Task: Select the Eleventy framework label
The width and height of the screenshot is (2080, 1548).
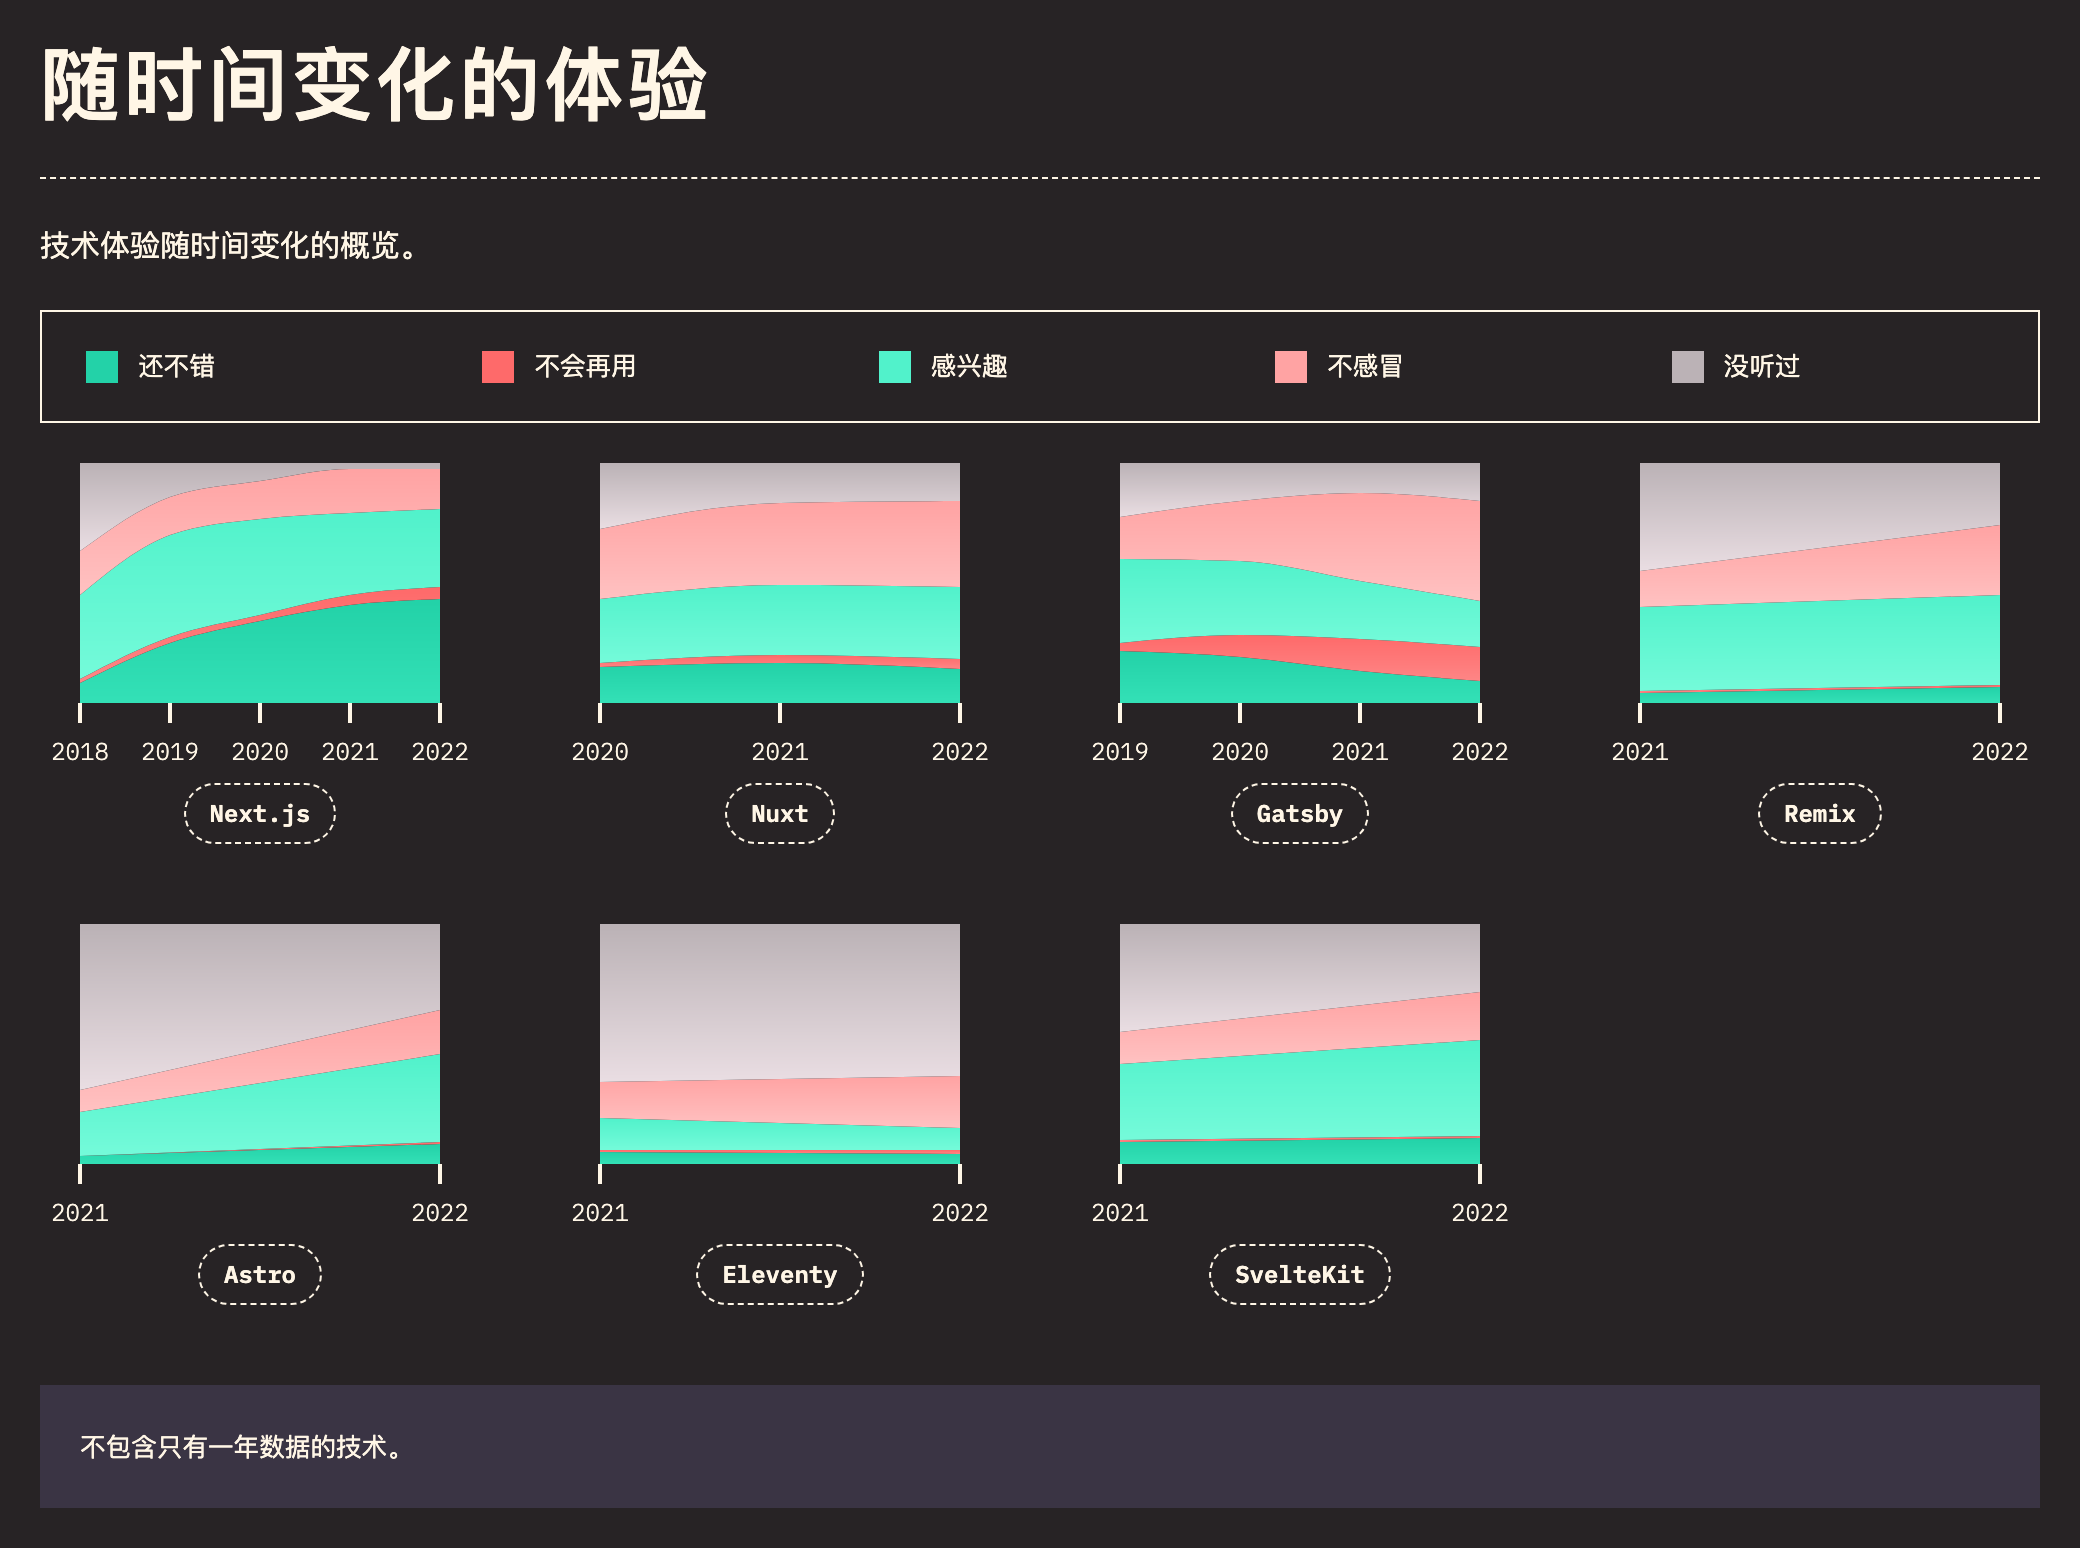Action: click(x=779, y=1274)
